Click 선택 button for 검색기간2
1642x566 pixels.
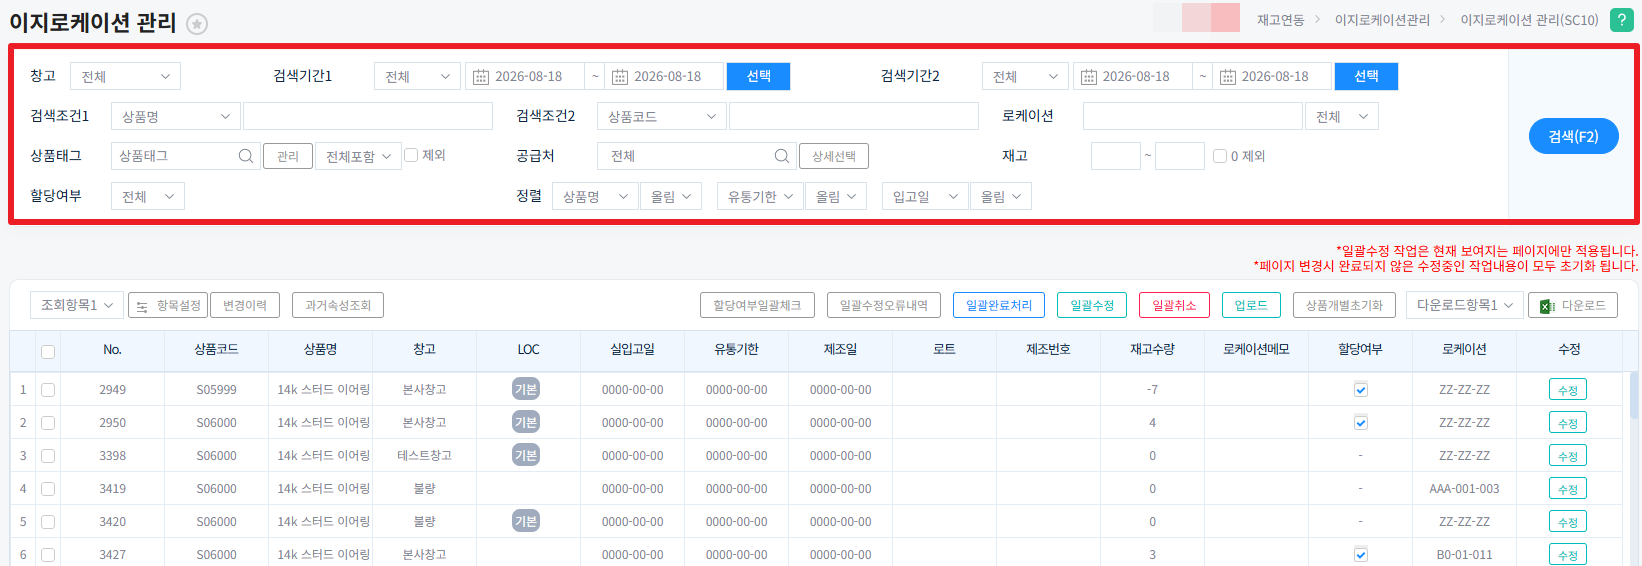click(x=1366, y=76)
